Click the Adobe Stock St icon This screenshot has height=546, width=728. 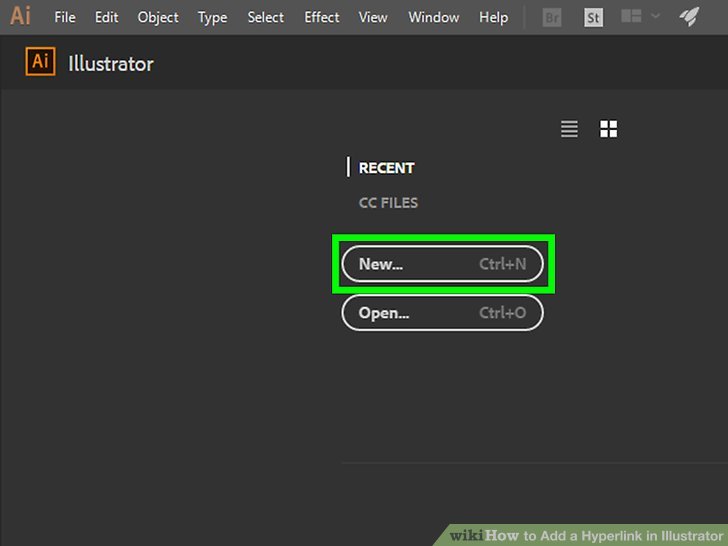(593, 17)
